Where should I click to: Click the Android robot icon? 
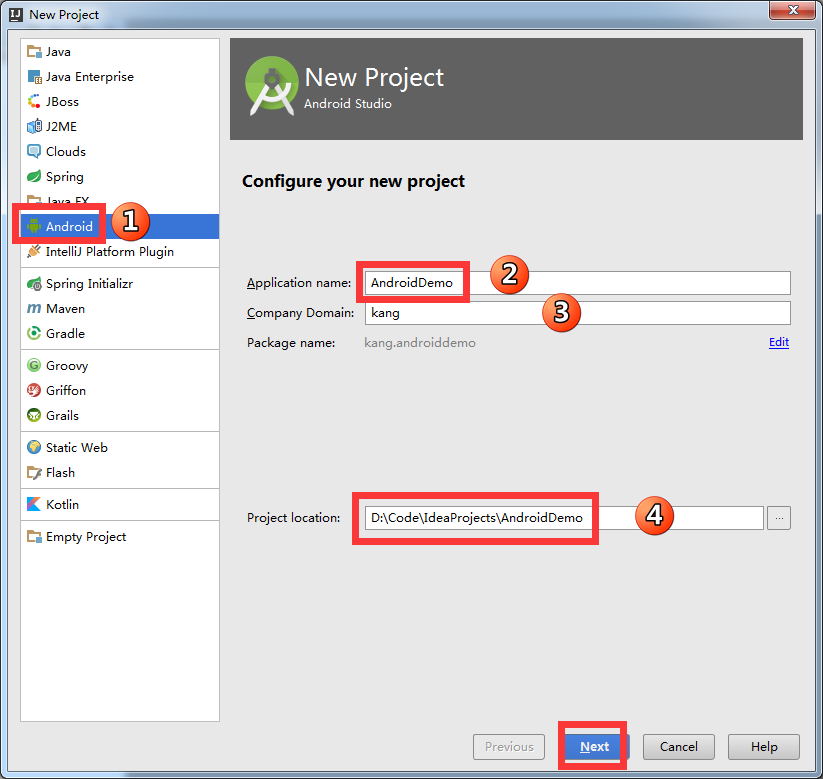point(34,226)
